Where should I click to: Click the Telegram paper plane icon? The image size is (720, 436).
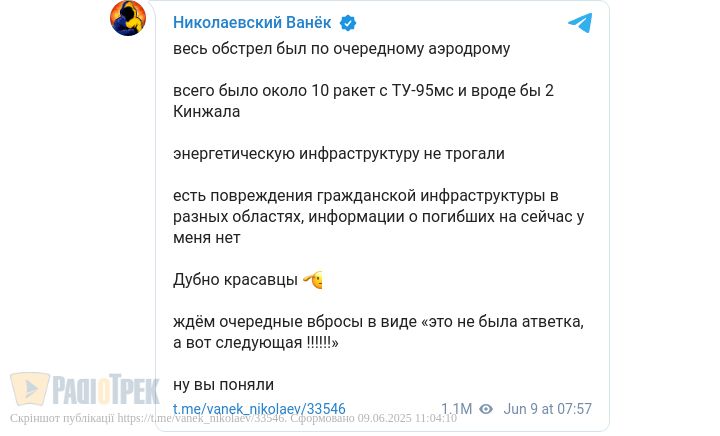coord(580,23)
